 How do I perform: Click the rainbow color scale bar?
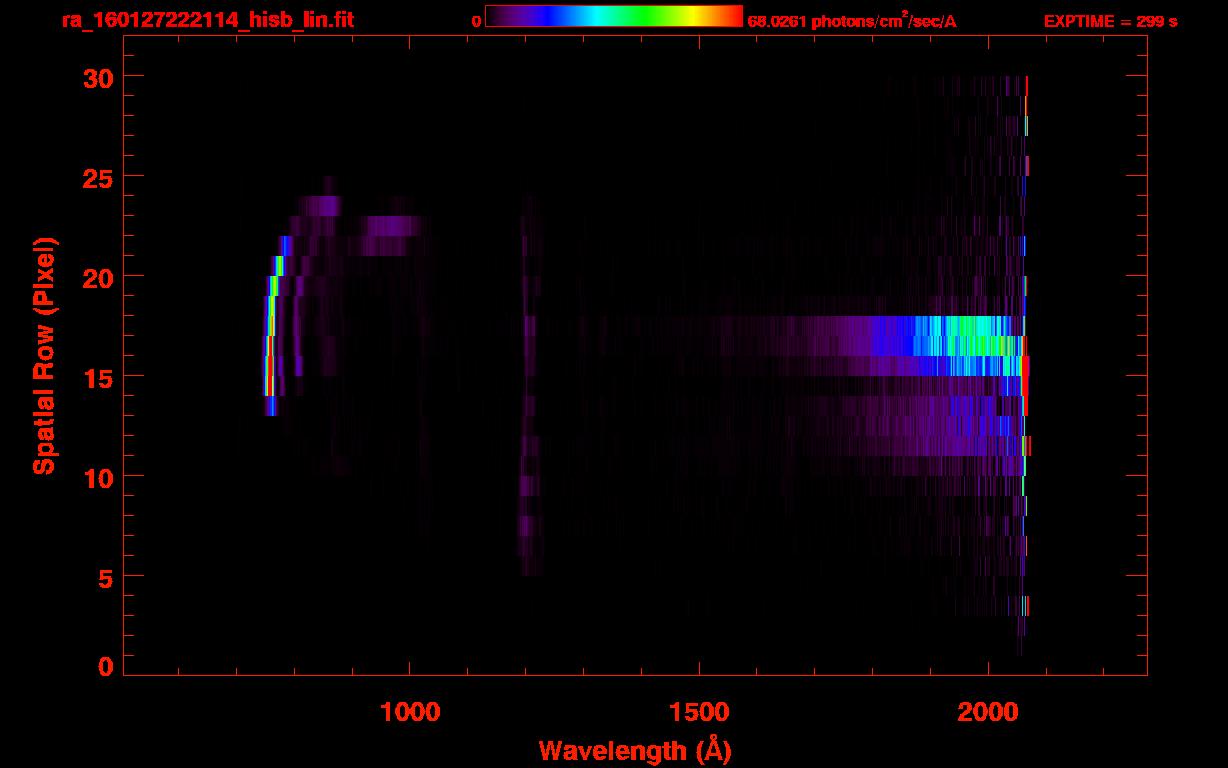click(614, 16)
